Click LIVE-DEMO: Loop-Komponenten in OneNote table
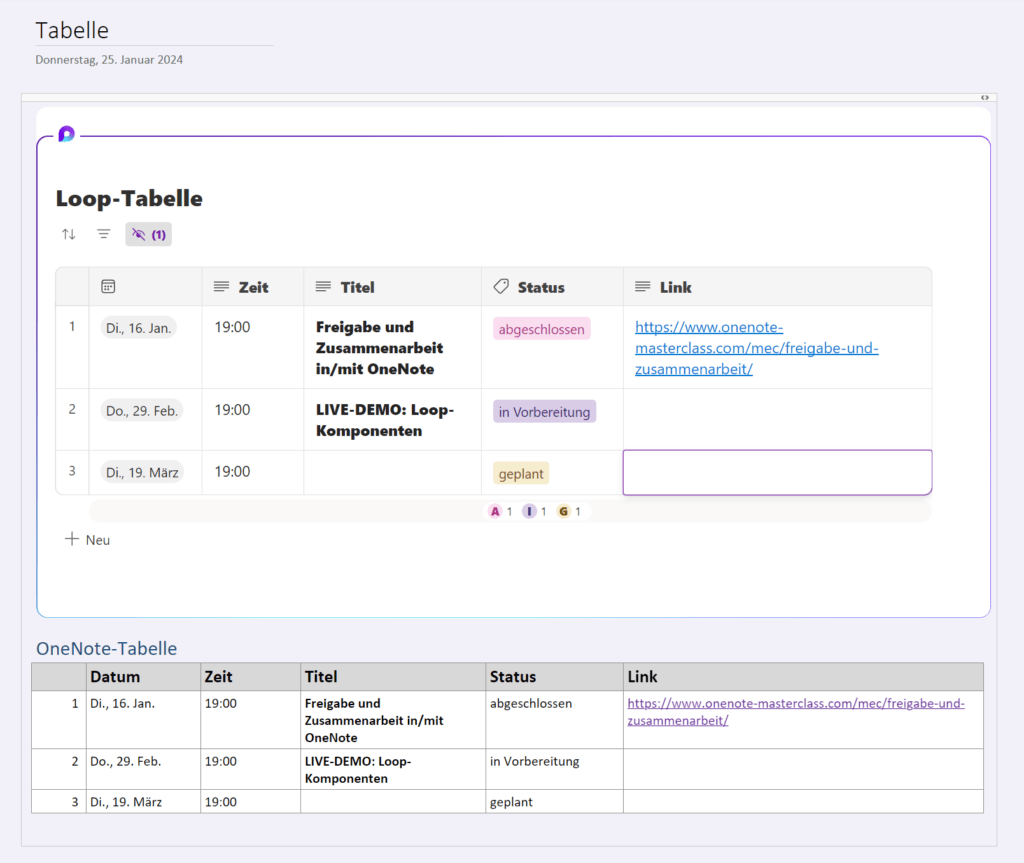 (358, 770)
